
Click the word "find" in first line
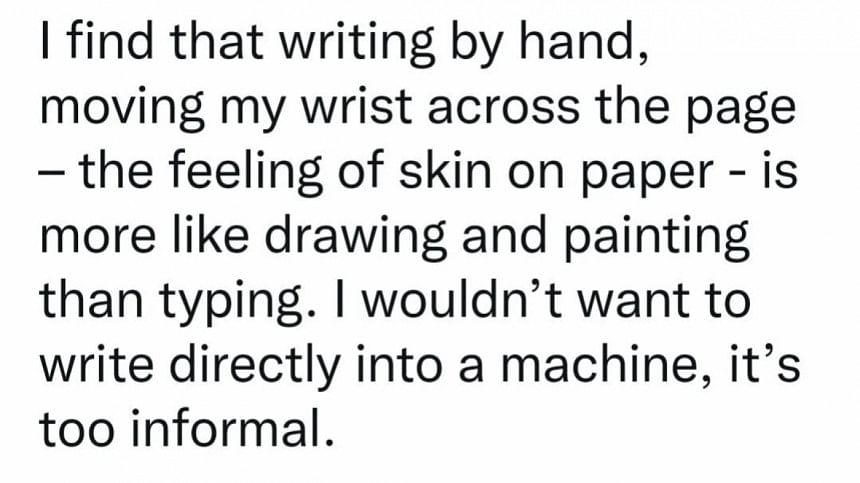coord(110,42)
